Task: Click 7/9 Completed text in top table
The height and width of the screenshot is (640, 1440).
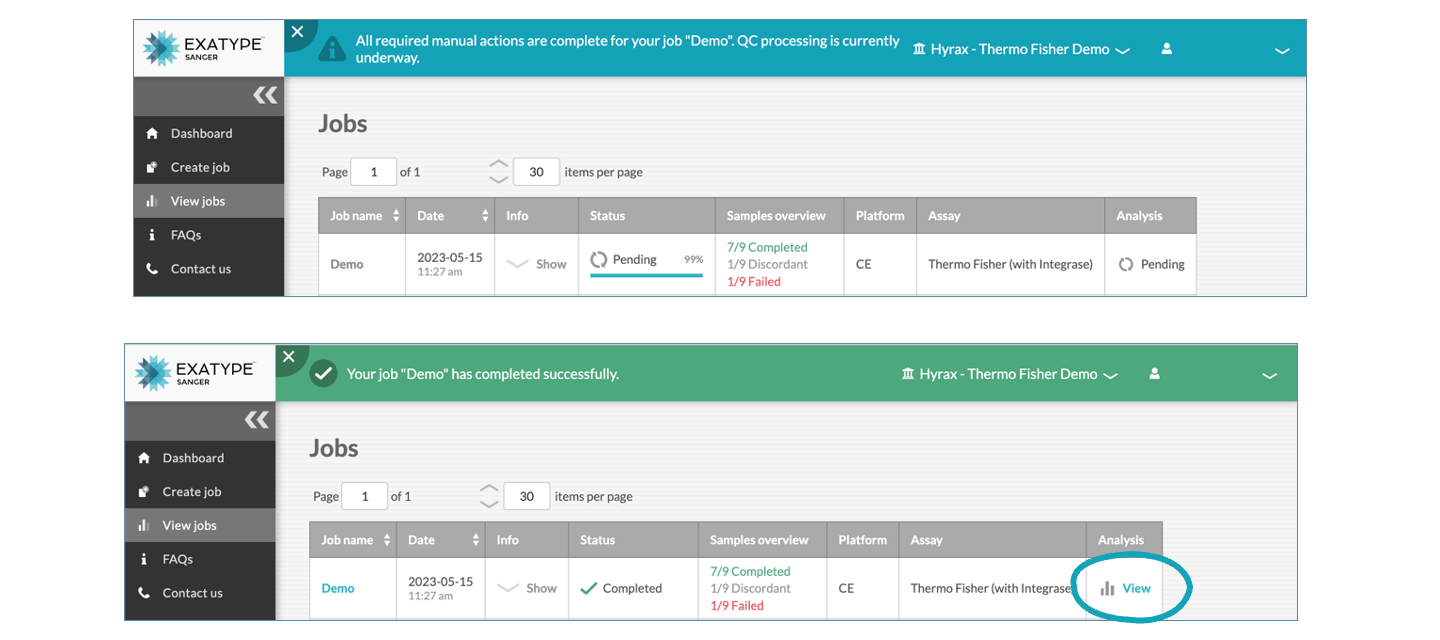Action: (767, 247)
